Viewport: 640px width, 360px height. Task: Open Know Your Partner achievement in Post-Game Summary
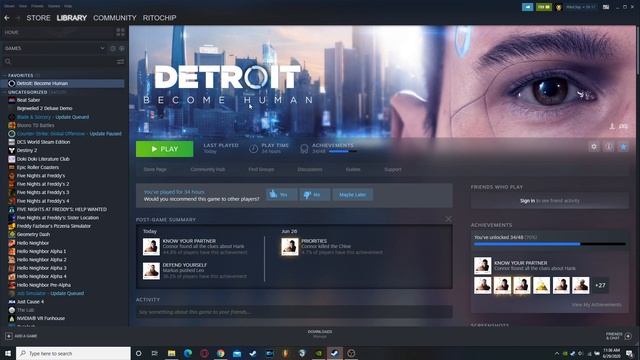[x=151, y=247]
